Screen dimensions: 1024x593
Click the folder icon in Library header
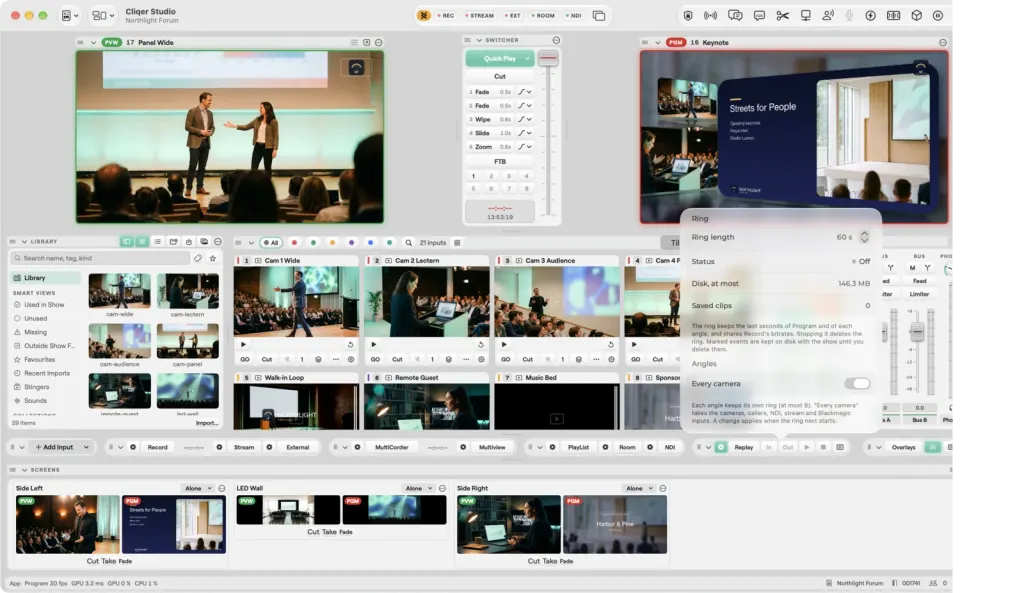174,242
